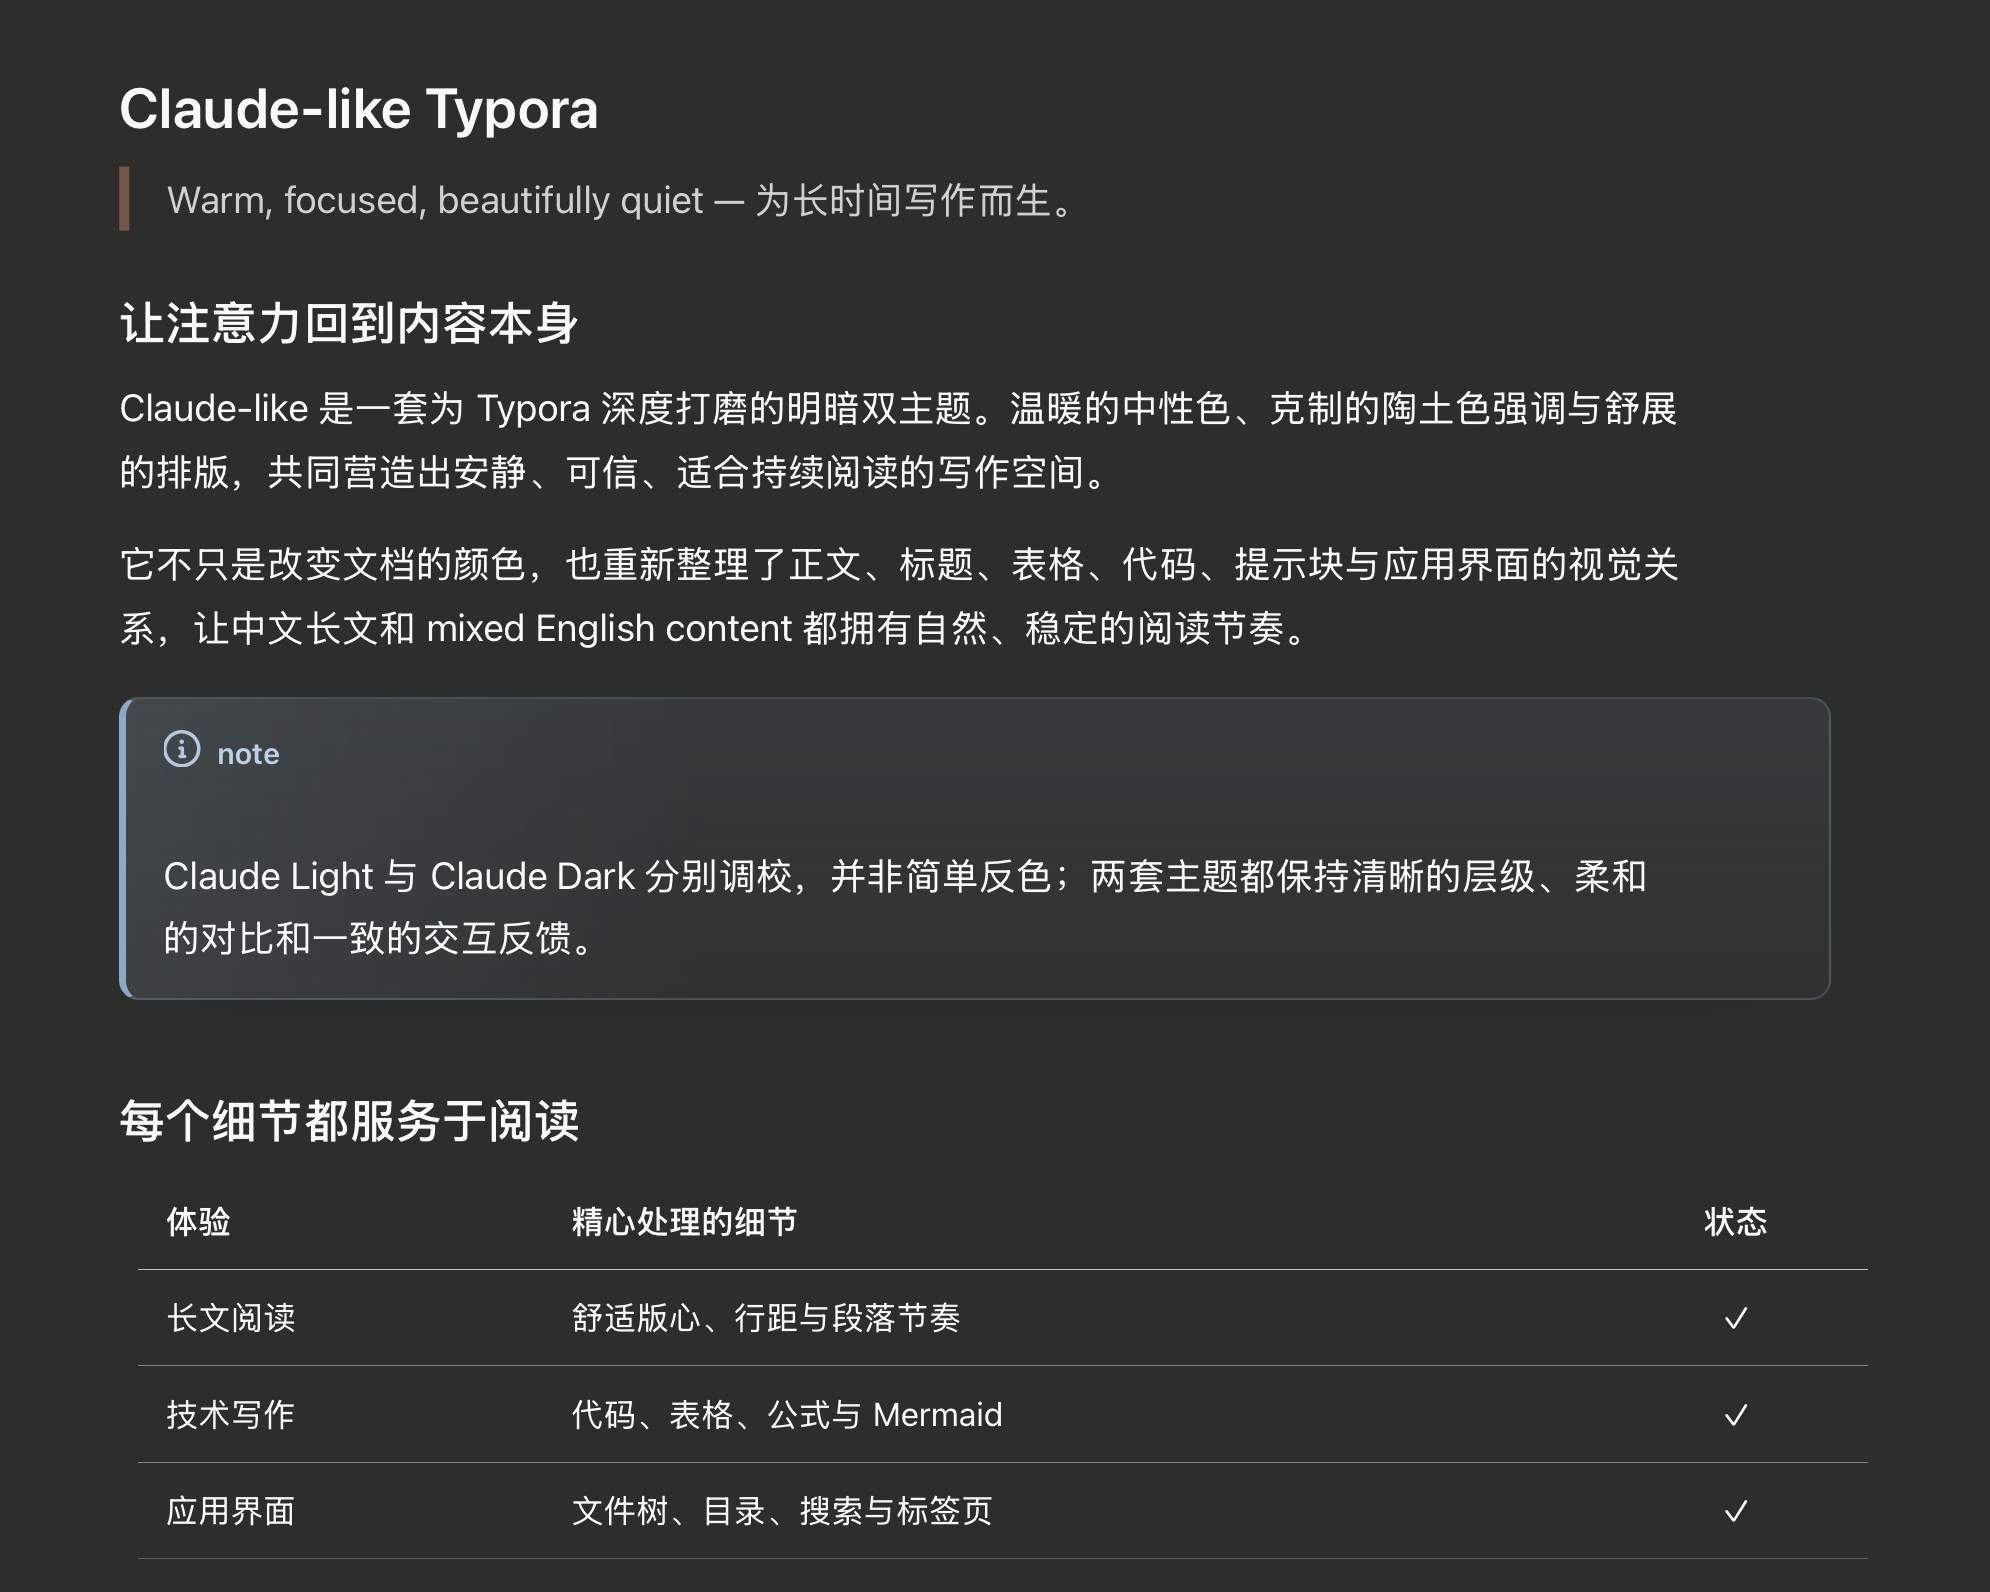
Task: Click the "note" callout label
Action: (x=248, y=753)
